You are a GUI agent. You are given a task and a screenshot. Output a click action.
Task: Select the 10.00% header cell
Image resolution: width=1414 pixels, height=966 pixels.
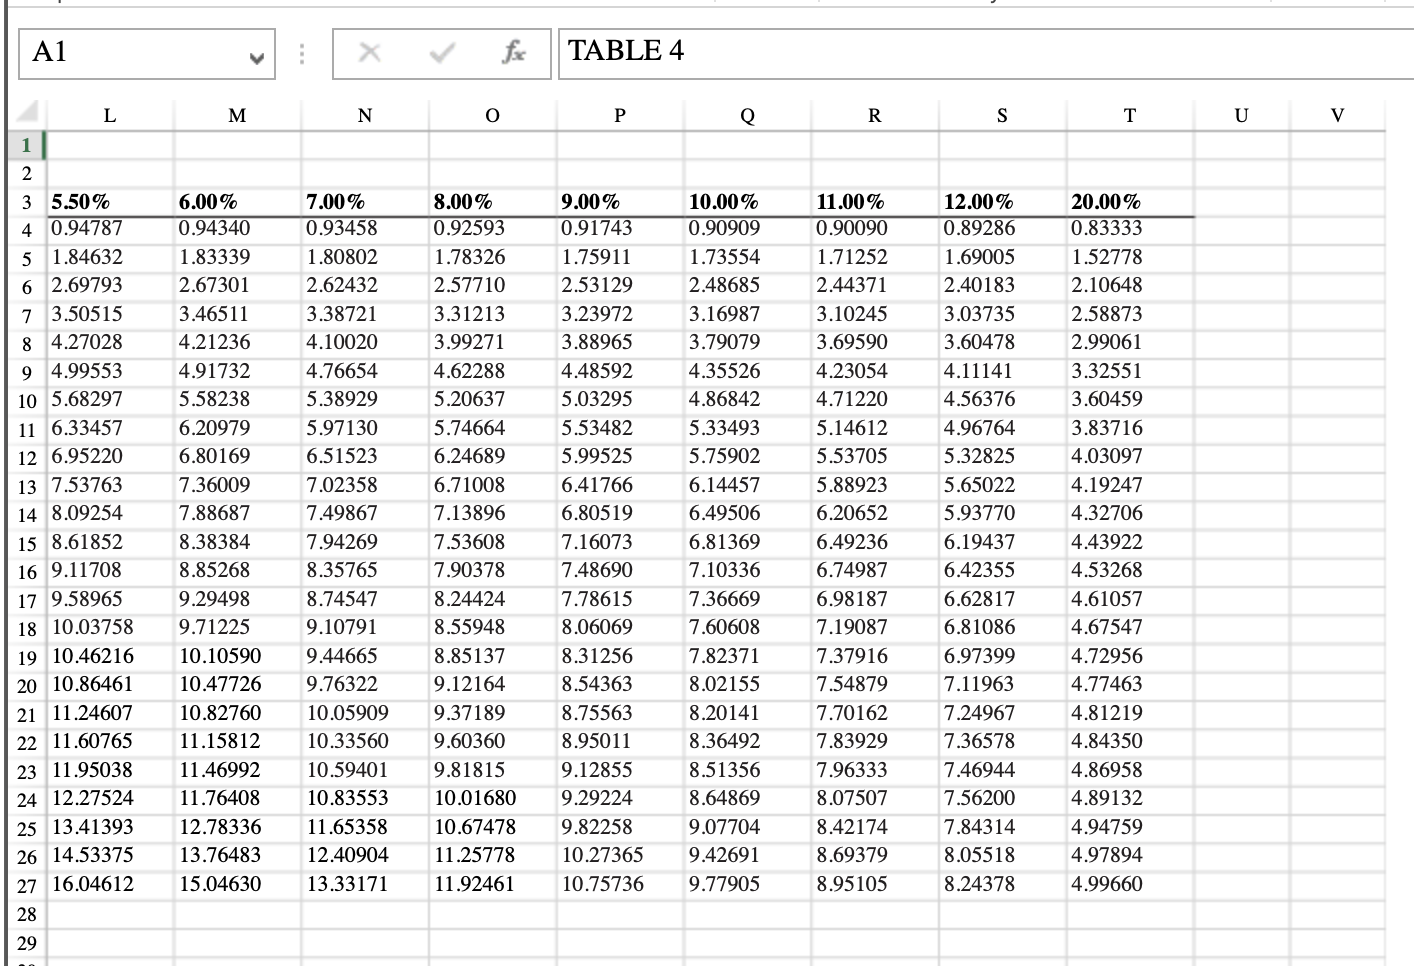pos(746,200)
